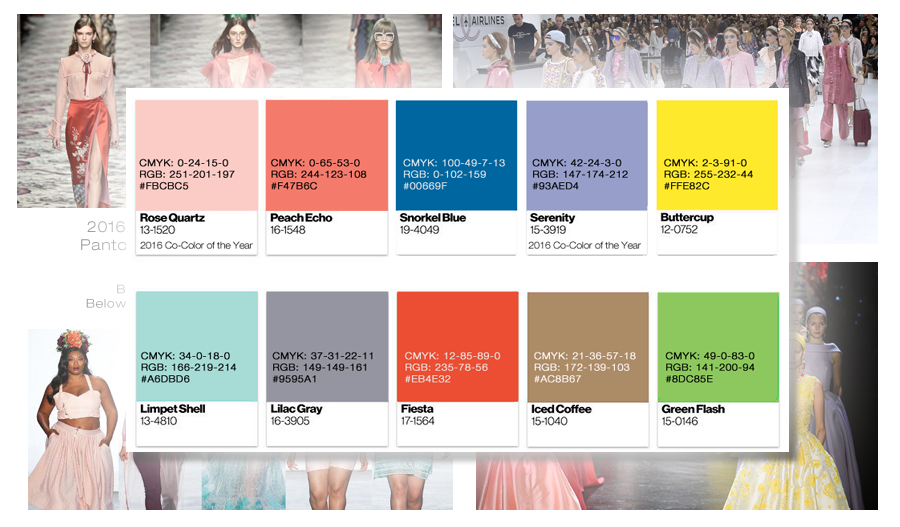This screenshot has height=527, width=900.
Task: Click the Snorkel Blue swatch
Action: coord(456,155)
